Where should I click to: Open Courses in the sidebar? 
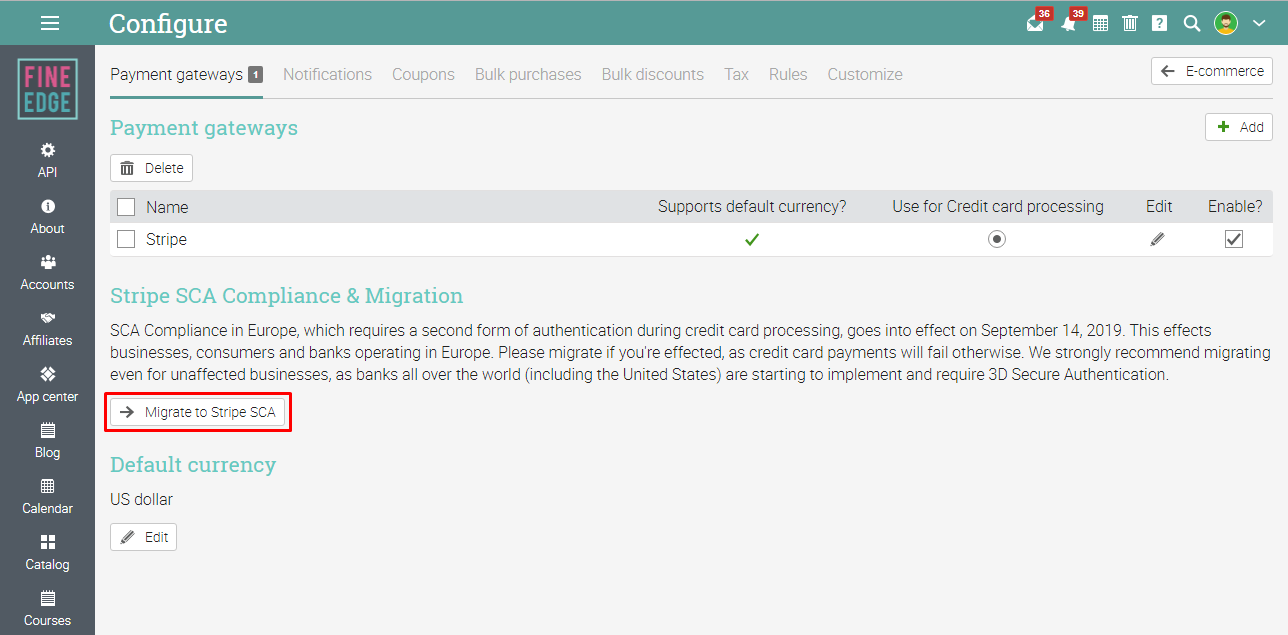click(x=47, y=608)
